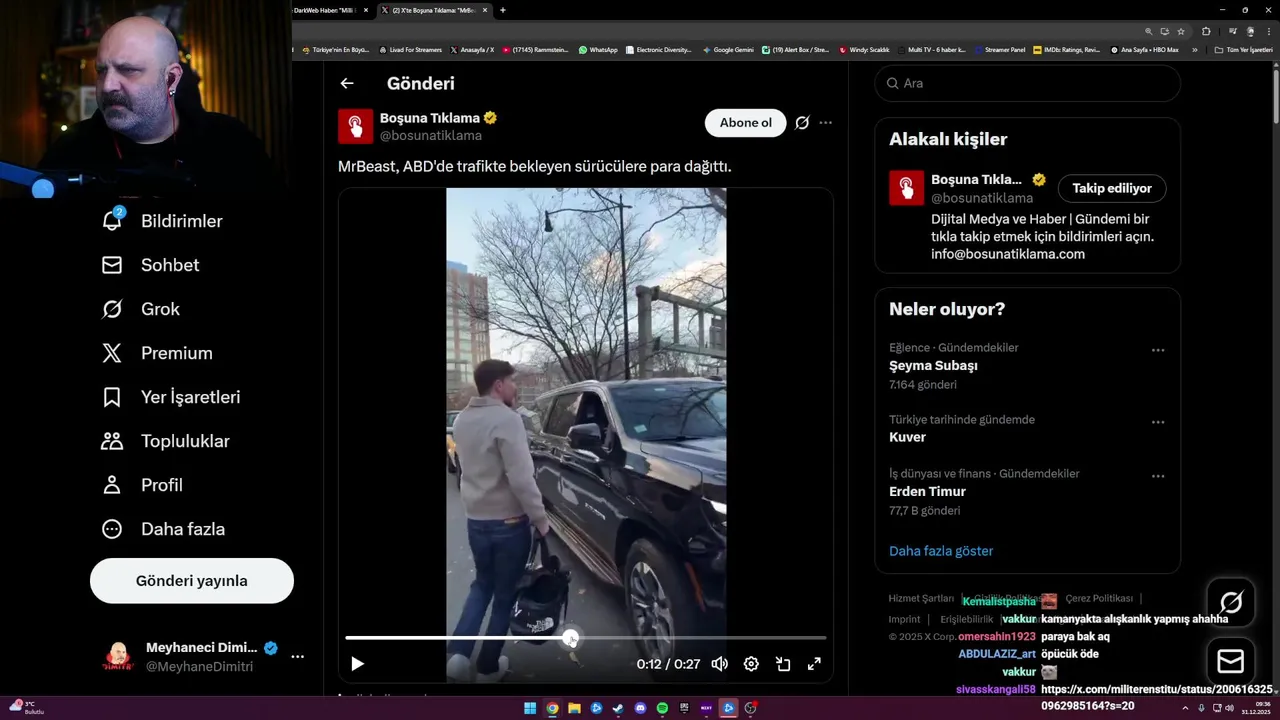The width and height of the screenshot is (1280, 720).
Task: Go back using the arrow beside Gönderi
Action: (347, 84)
